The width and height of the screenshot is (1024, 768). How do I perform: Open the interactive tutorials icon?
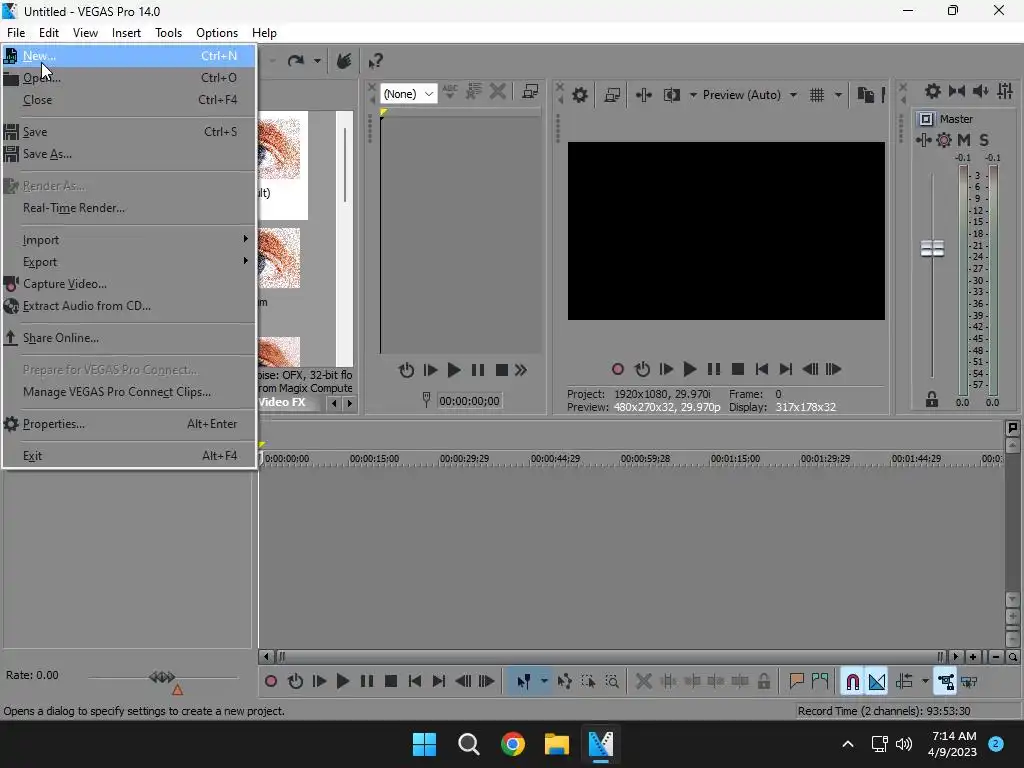344,61
